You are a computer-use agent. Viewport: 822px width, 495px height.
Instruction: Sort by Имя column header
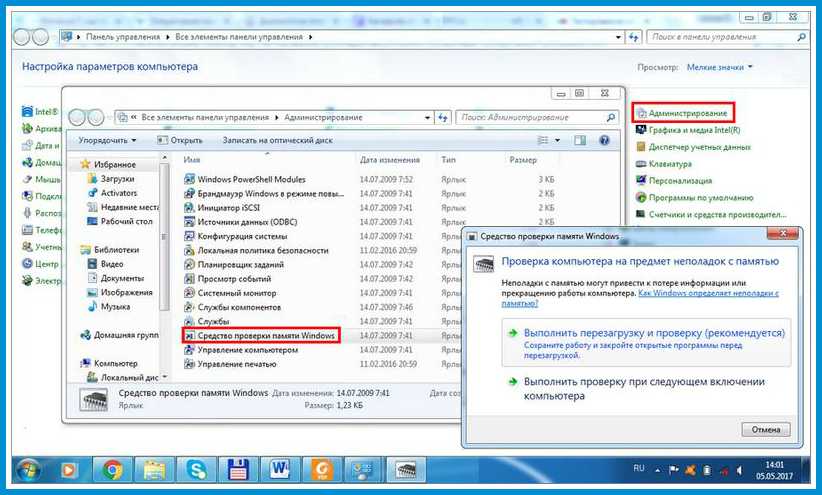tap(192, 159)
